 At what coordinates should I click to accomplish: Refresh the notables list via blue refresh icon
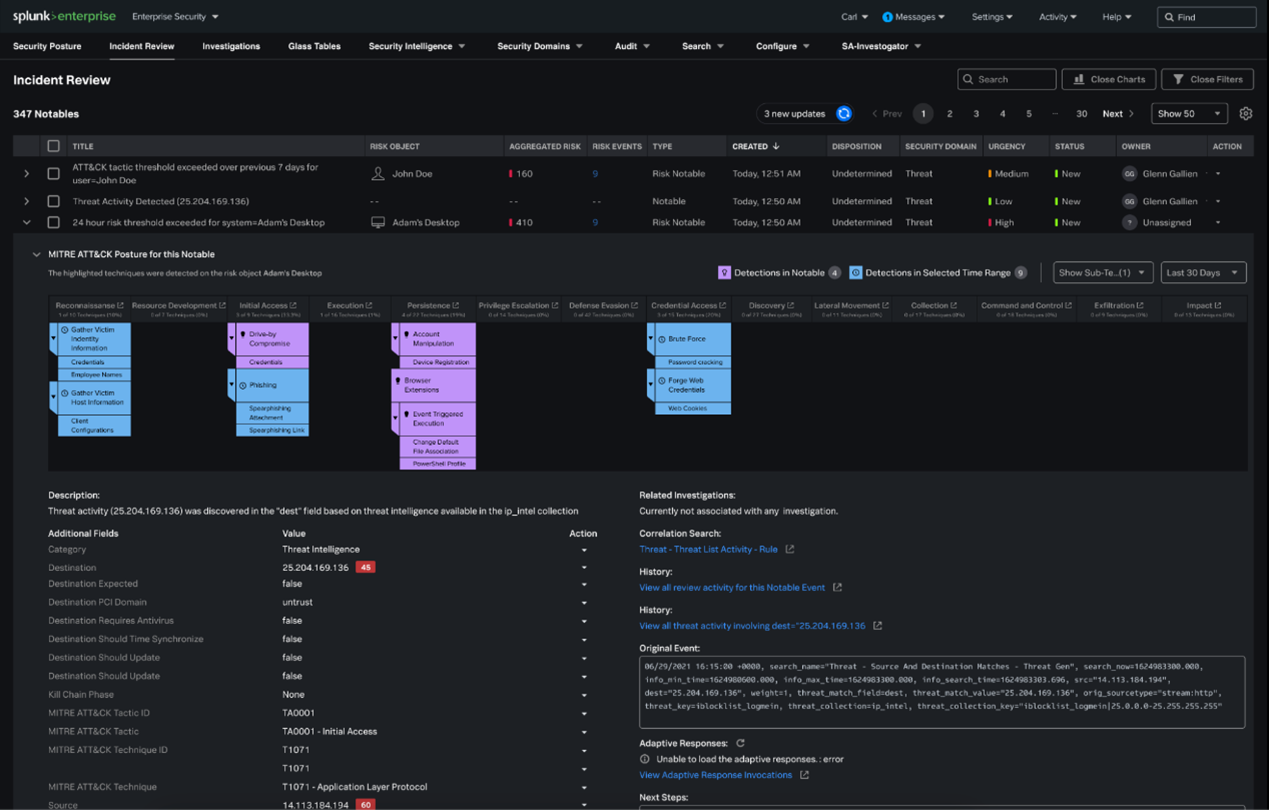[x=843, y=113]
